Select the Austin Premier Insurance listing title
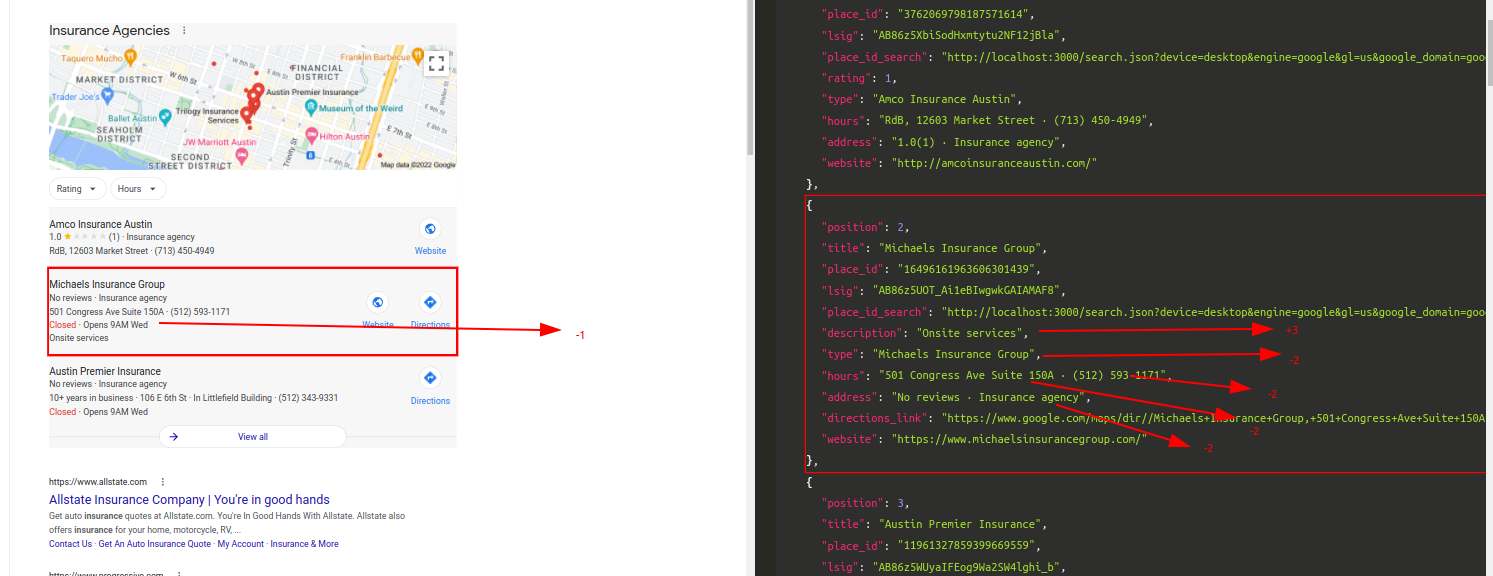Viewport: 1493px width, 576px height. (x=105, y=371)
